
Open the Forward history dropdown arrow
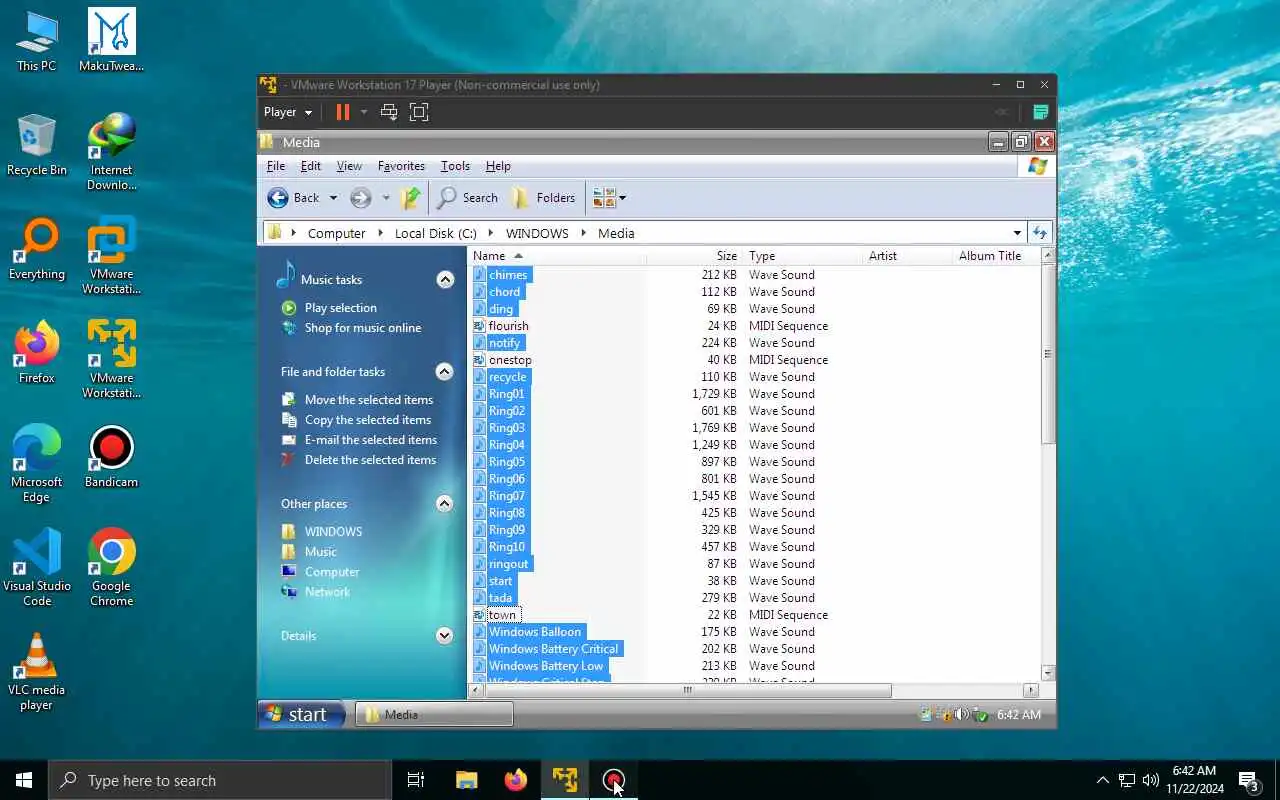pyautogui.click(x=386, y=198)
